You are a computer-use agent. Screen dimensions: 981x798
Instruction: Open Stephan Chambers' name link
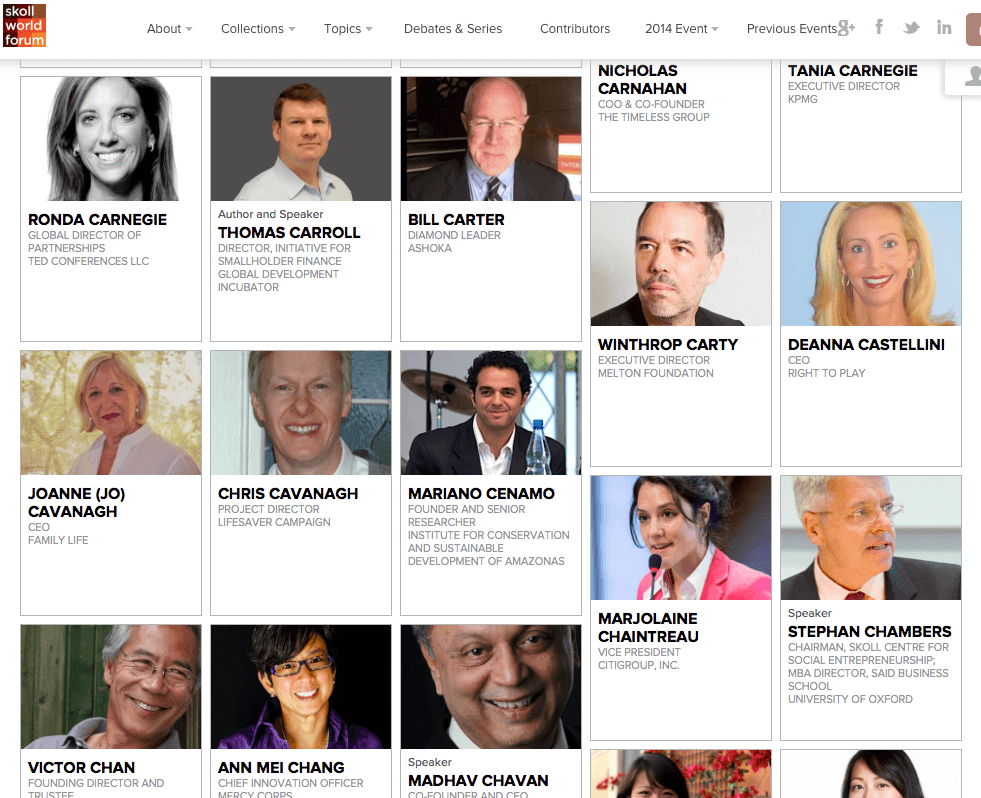[x=870, y=632]
